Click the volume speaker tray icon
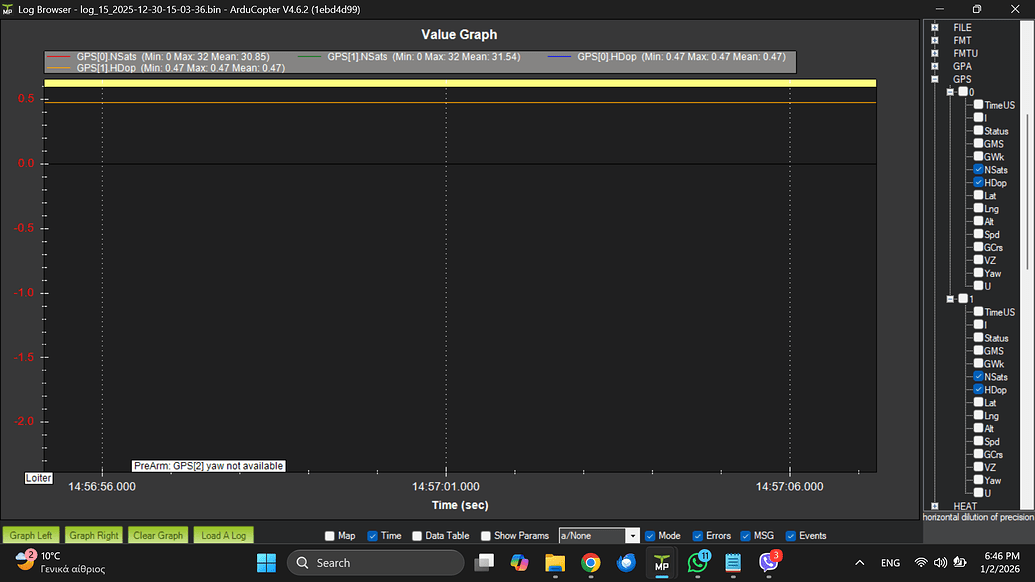 [x=940, y=563]
